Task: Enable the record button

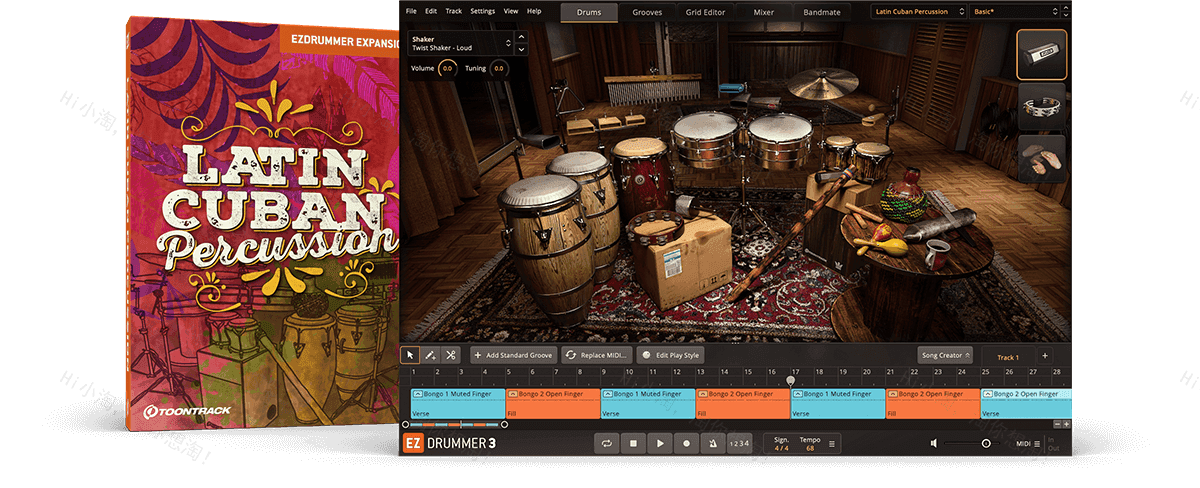Action: point(685,443)
